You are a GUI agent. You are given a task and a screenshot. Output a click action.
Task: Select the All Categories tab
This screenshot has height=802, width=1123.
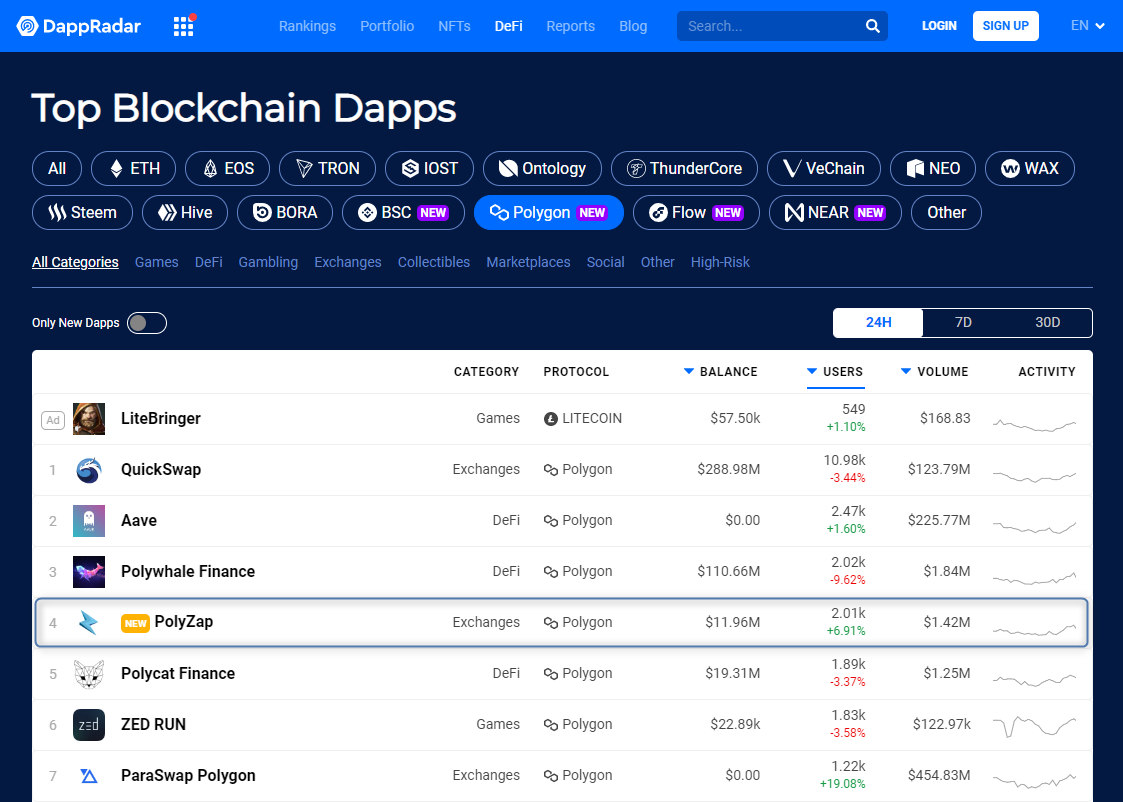(75, 262)
